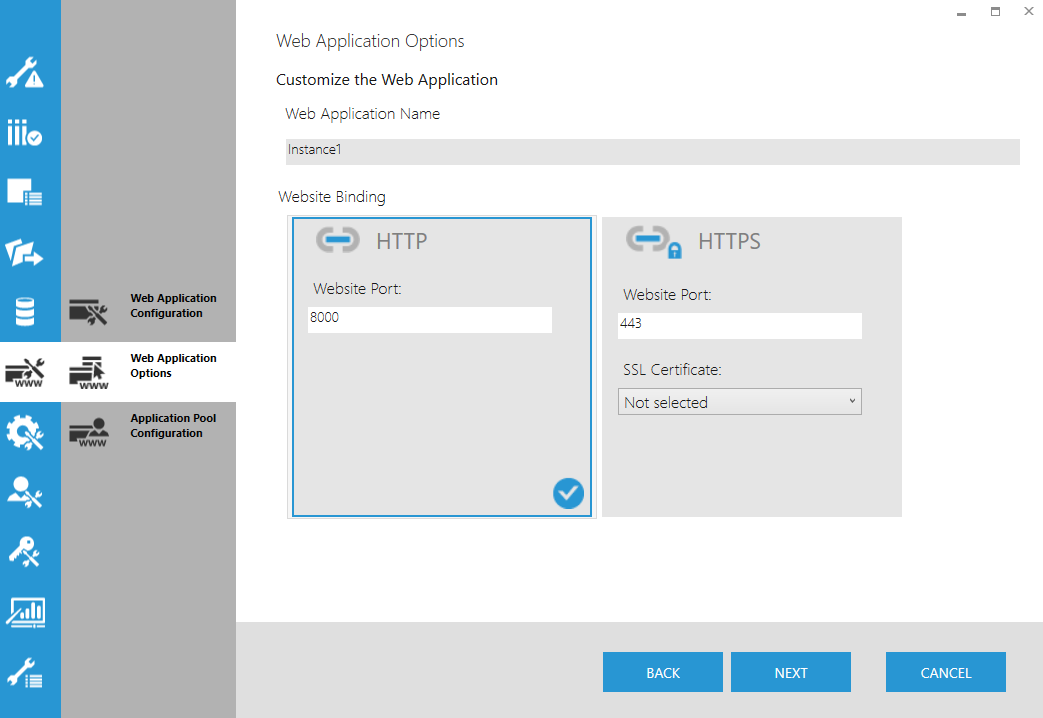Click the Web Application Configuration icon
The height and width of the screenshot is (718, 1043).
(88, 311)
